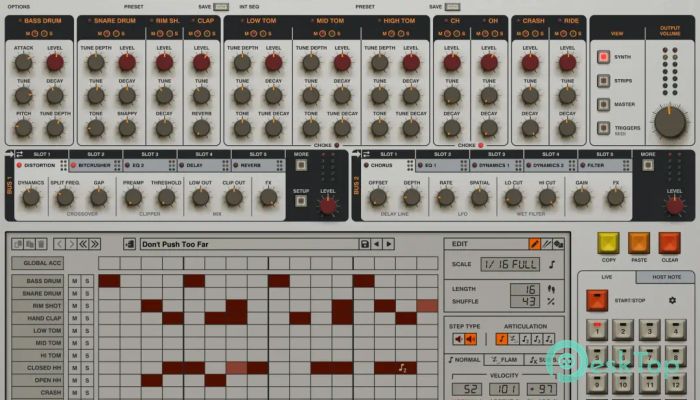Open the Start/Stop settings gear
The height and width of the screenshot is (400, 700).
click(x=672, y=300)
